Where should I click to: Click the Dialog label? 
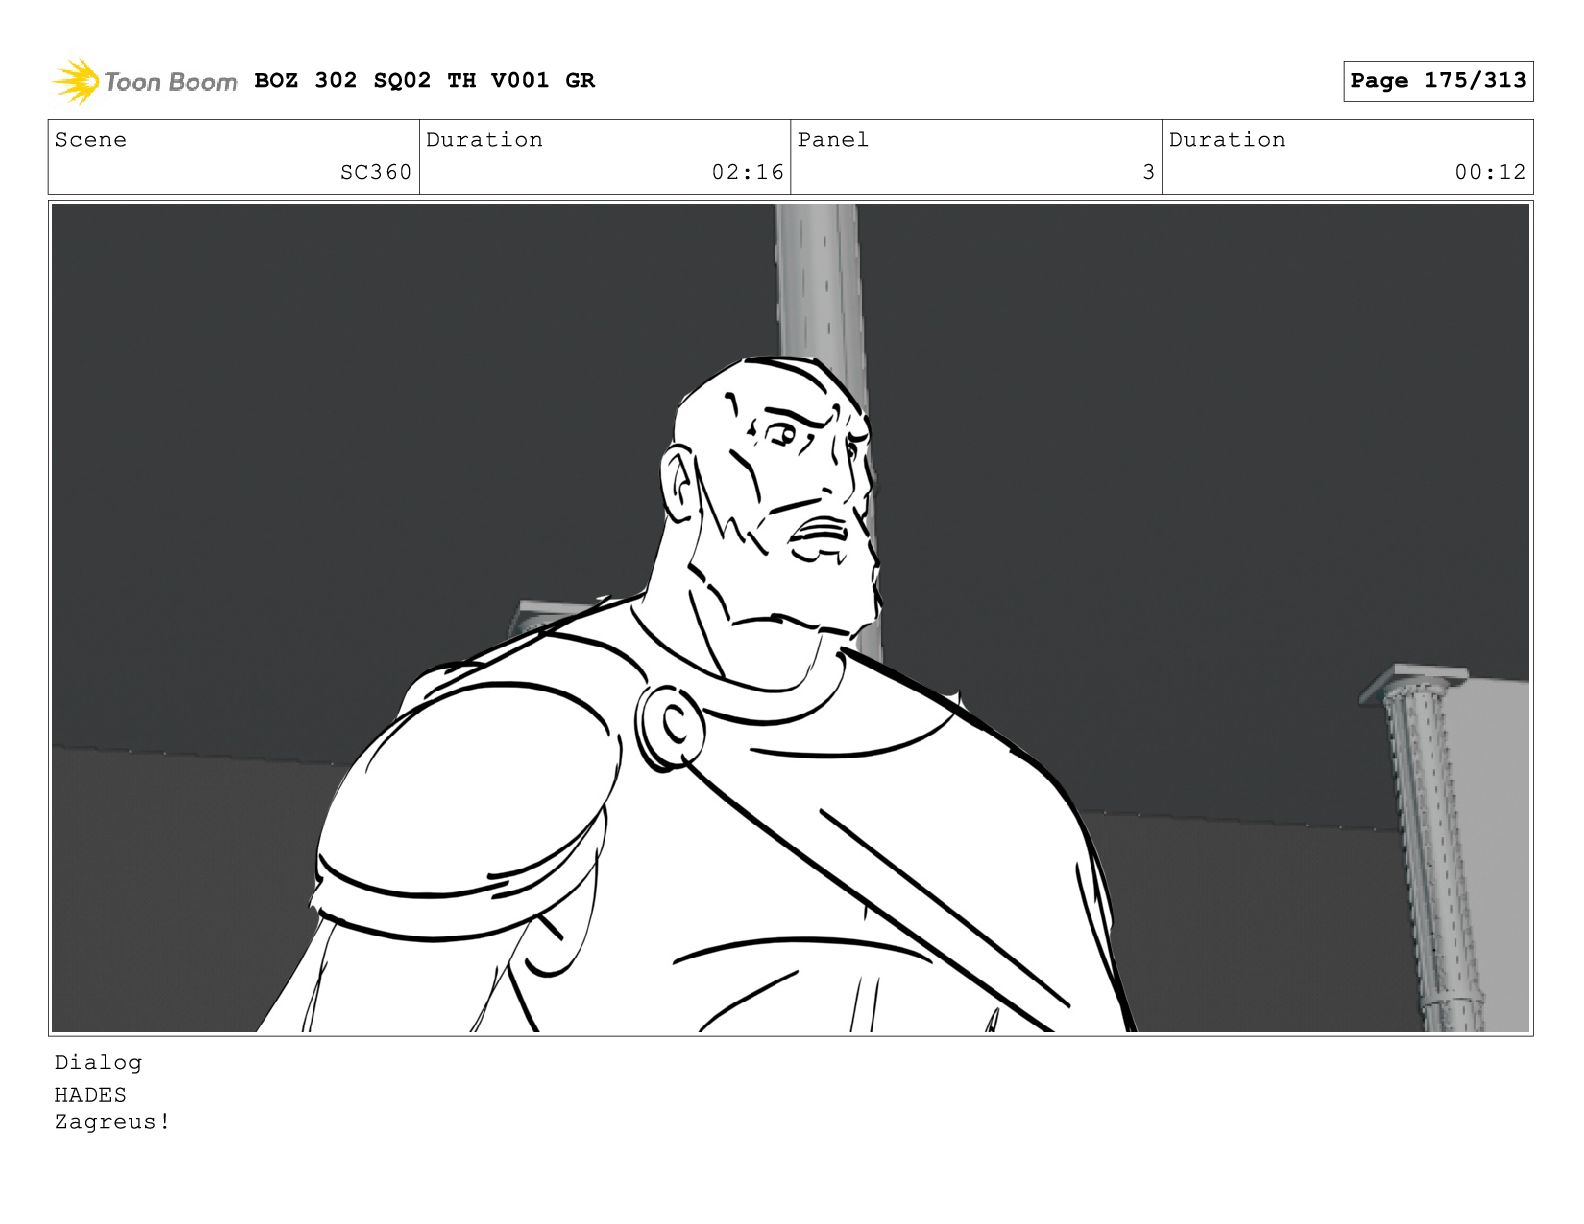pyautogui.click(x=98, y=1063)
